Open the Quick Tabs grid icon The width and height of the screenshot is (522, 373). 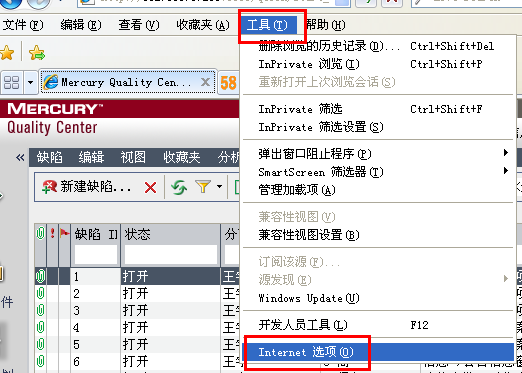(x=11, y=82)
